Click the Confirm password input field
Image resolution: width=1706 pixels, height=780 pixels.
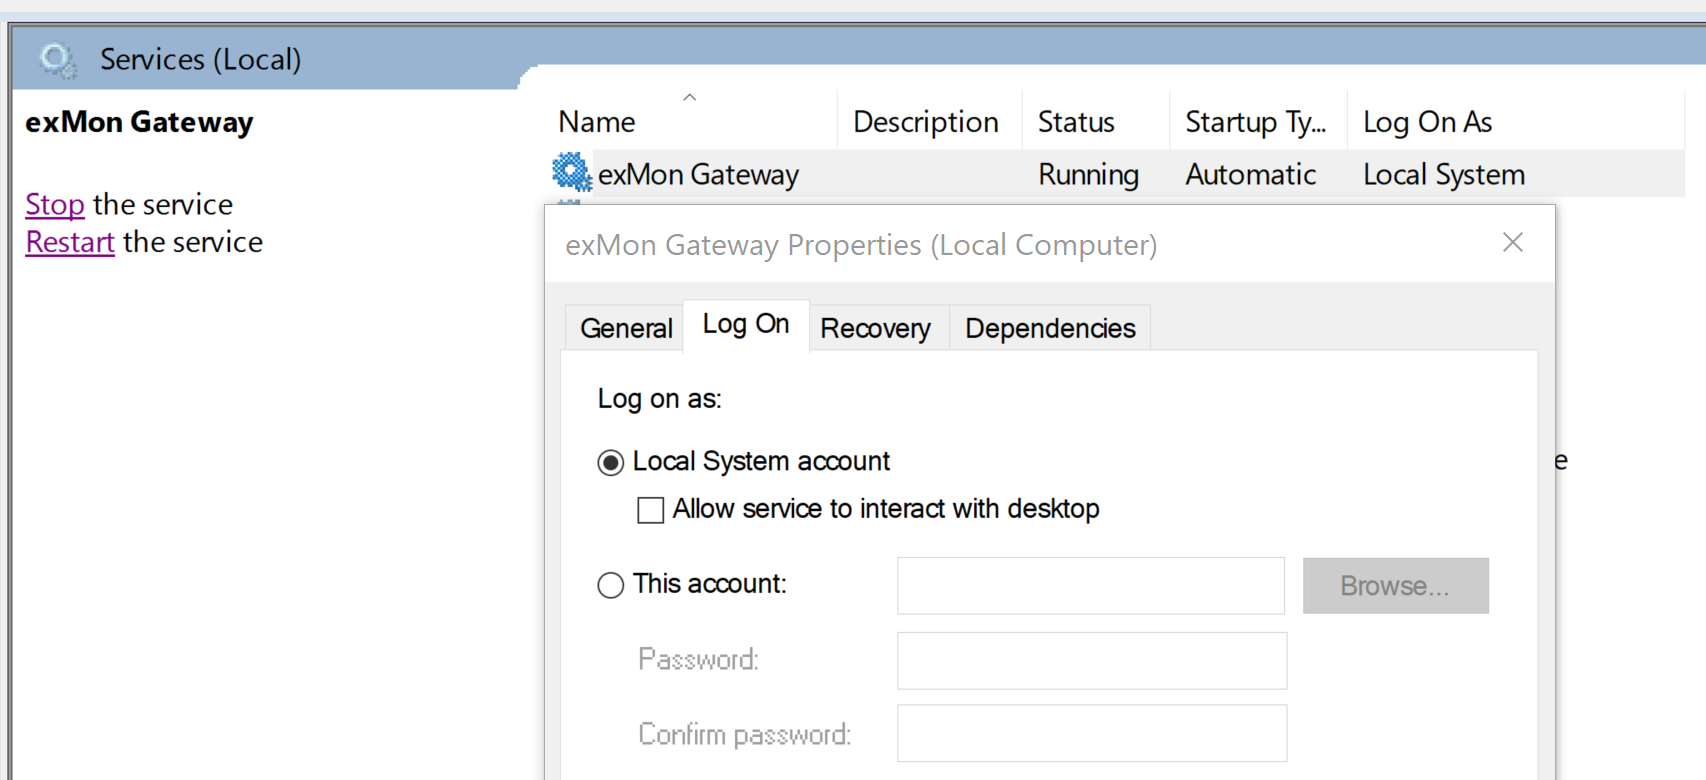1092,733
